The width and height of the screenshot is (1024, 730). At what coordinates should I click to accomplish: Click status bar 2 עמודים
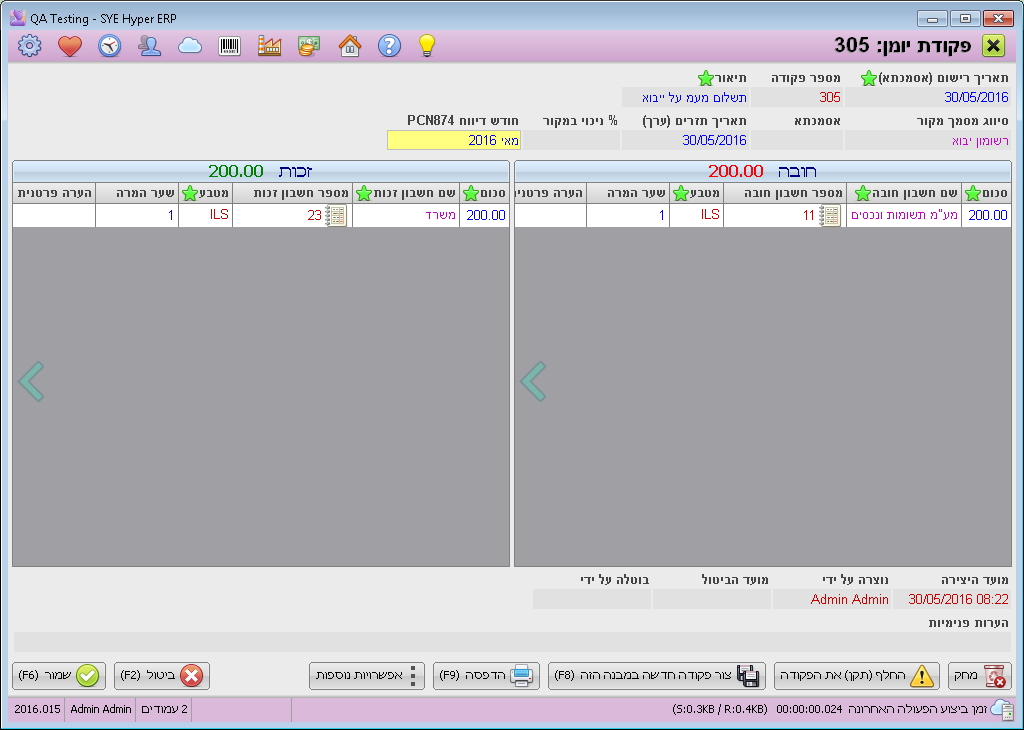tap(164, 709)
